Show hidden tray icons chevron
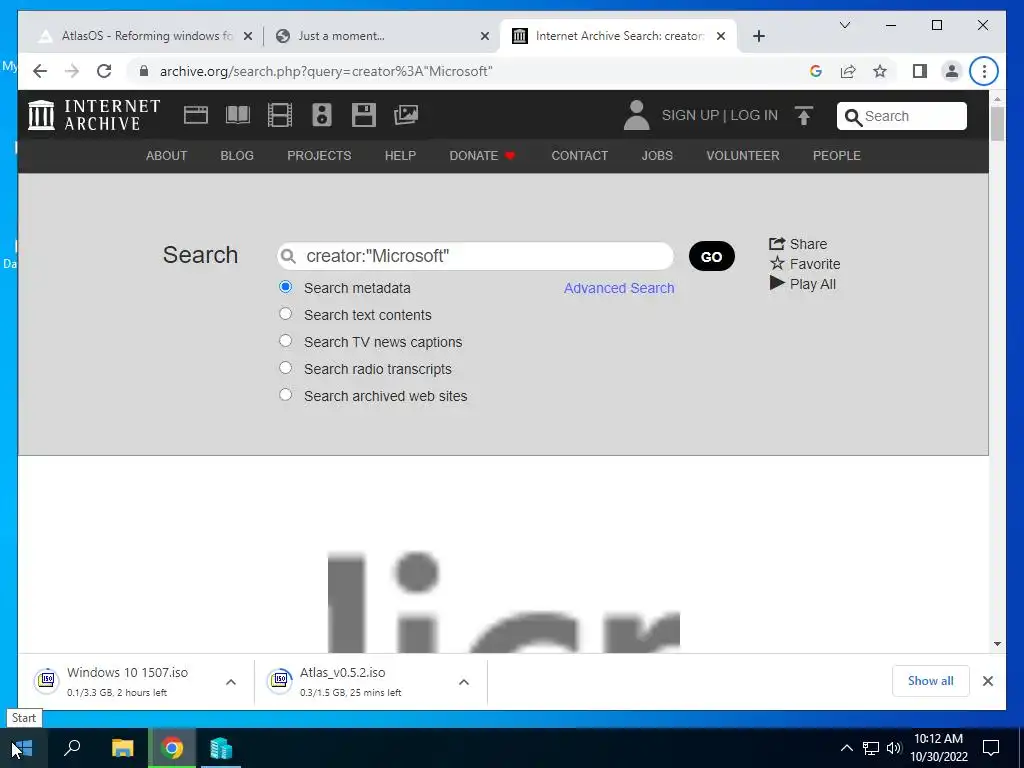1024x768 pixels. click(x=846, y=748)
